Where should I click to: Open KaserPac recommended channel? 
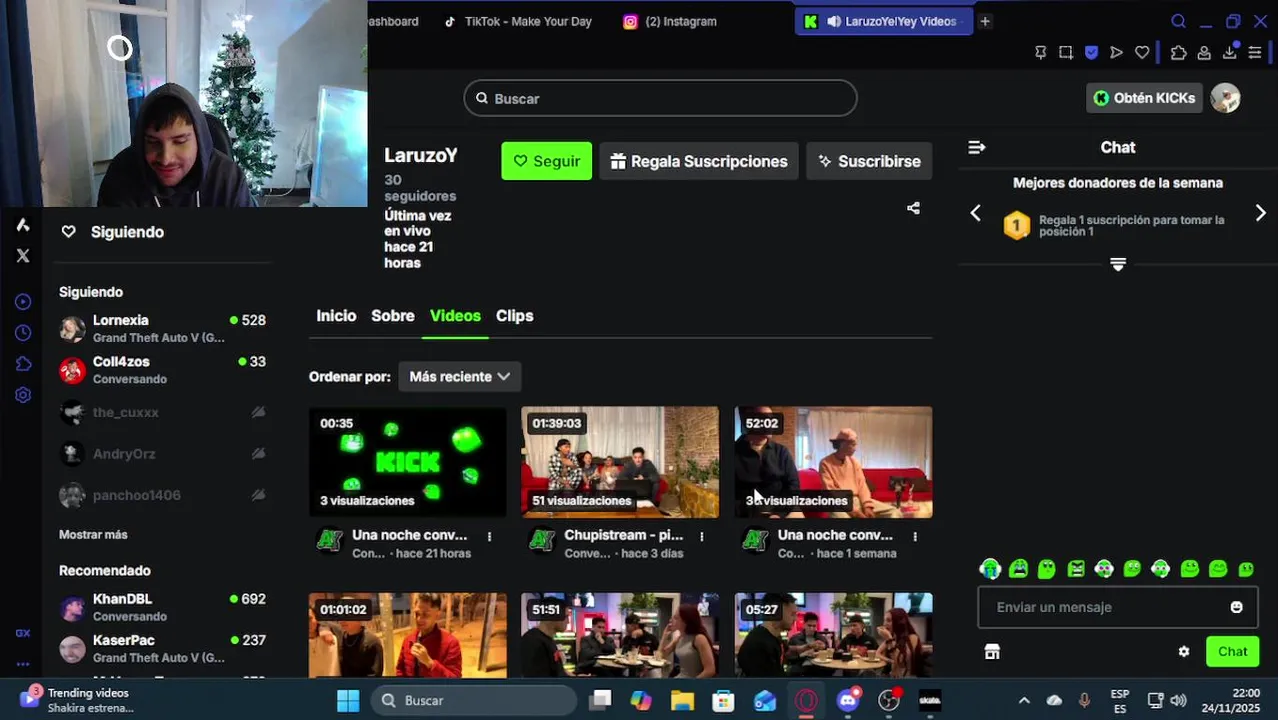coord(162,648)
